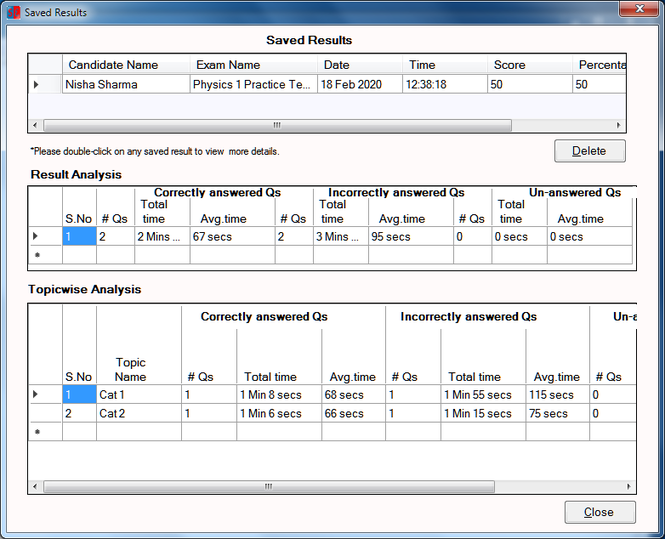Click the Saved Results horizontal scrollbar thumb

[277, 125]
